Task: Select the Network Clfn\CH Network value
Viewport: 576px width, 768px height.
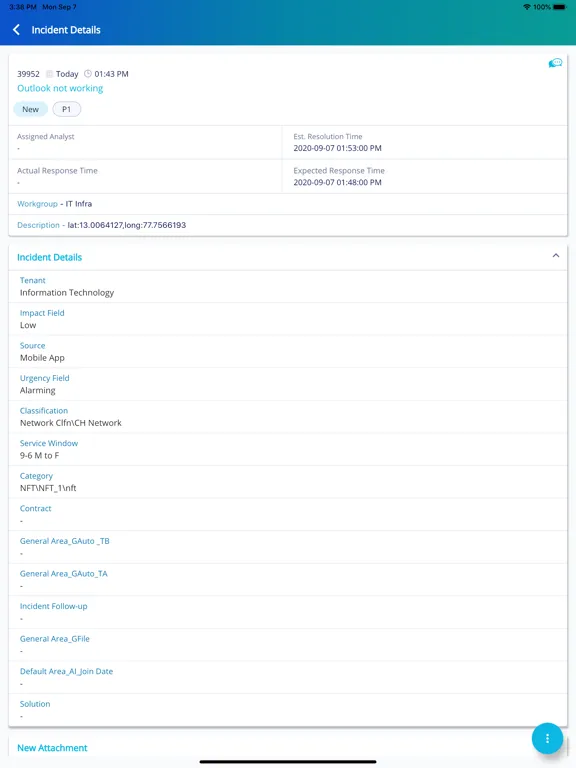Action: (x=71, y=423)
